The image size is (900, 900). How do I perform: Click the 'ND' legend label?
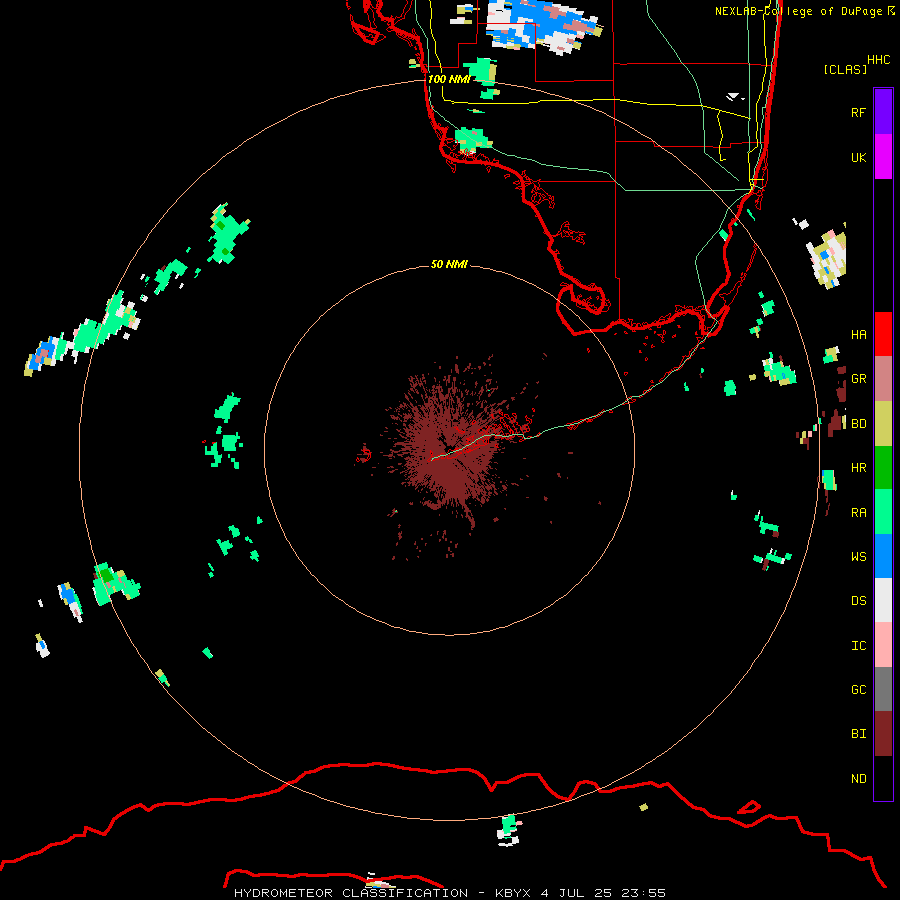858,778
